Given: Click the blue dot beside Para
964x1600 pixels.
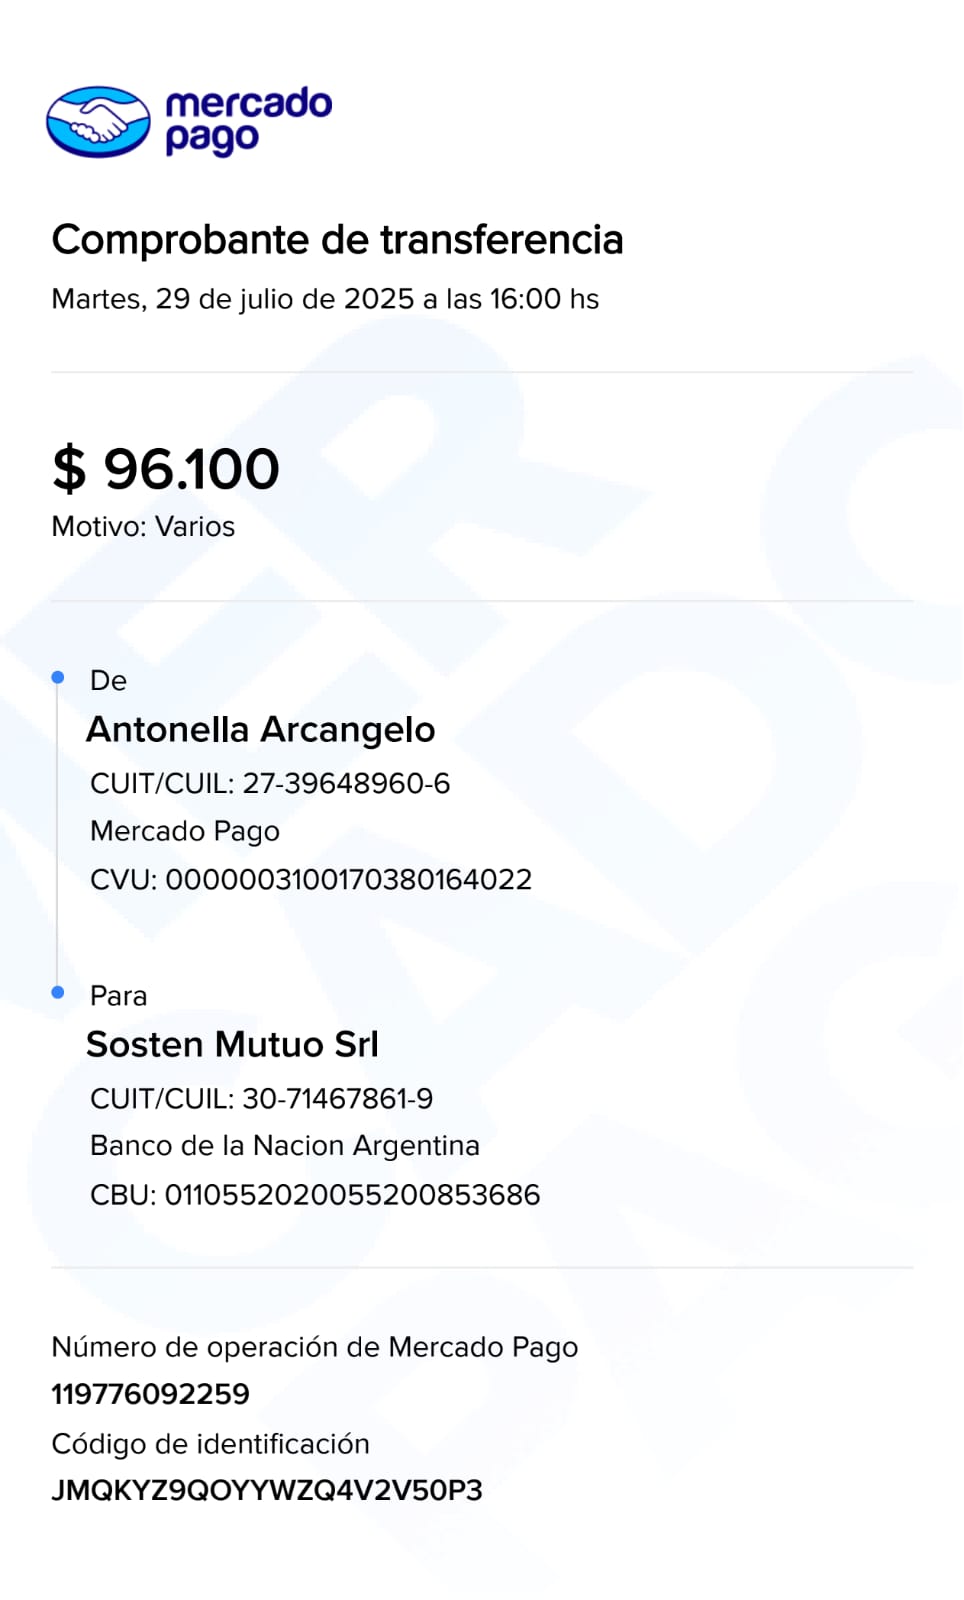Looking at the screenshot, I should coord(58,992).
